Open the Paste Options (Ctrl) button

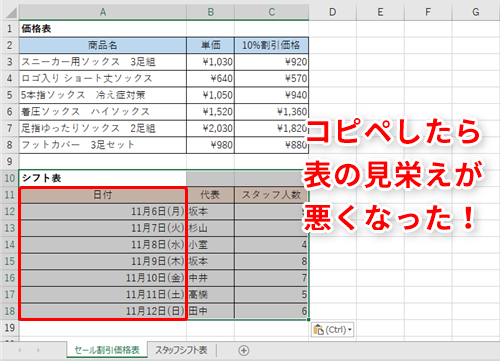click(332, 330)
